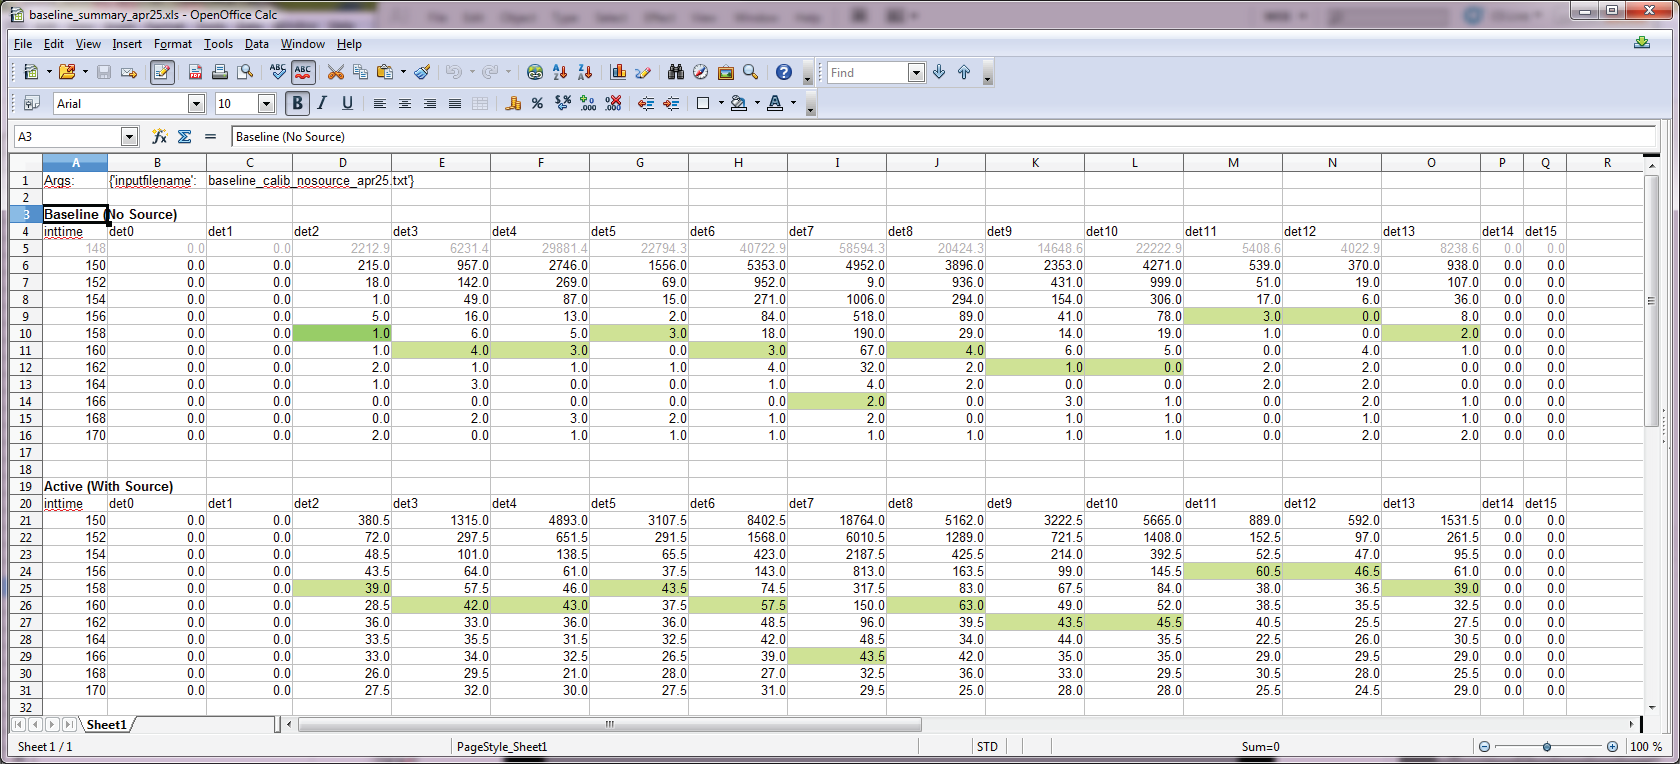Open the Edit menu
The width and height of the screenshot is (1680, 764).
[x=54, y=44]
